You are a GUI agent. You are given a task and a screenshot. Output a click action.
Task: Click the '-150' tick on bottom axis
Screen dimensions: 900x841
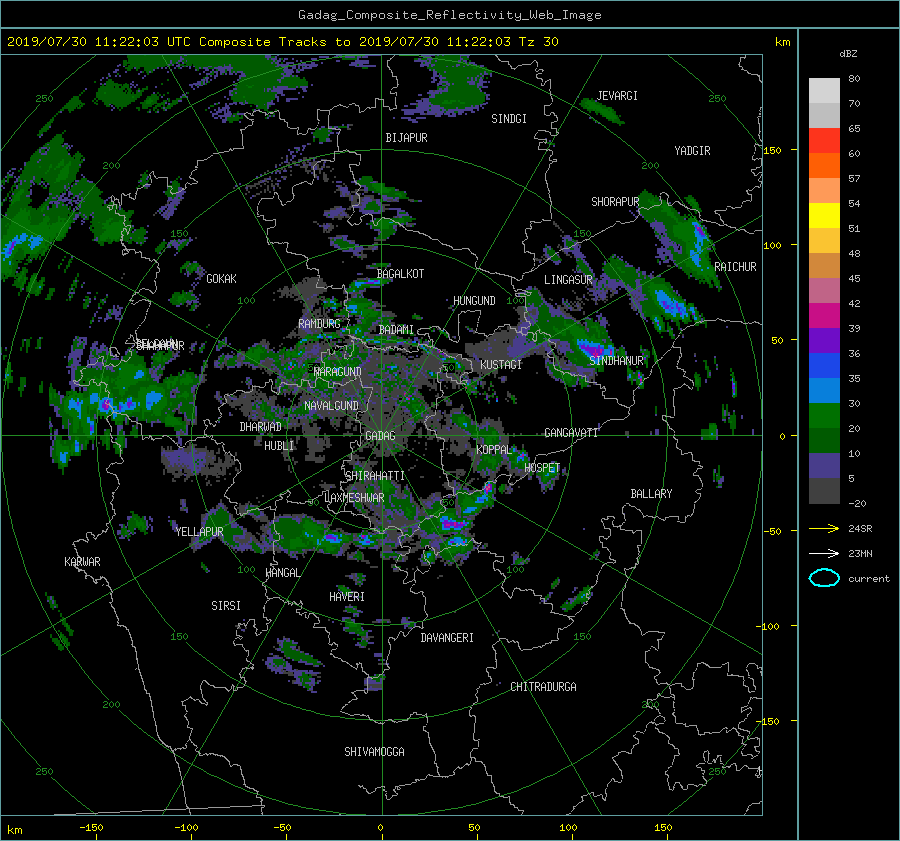pyautogui.click(x=91, y=828)
